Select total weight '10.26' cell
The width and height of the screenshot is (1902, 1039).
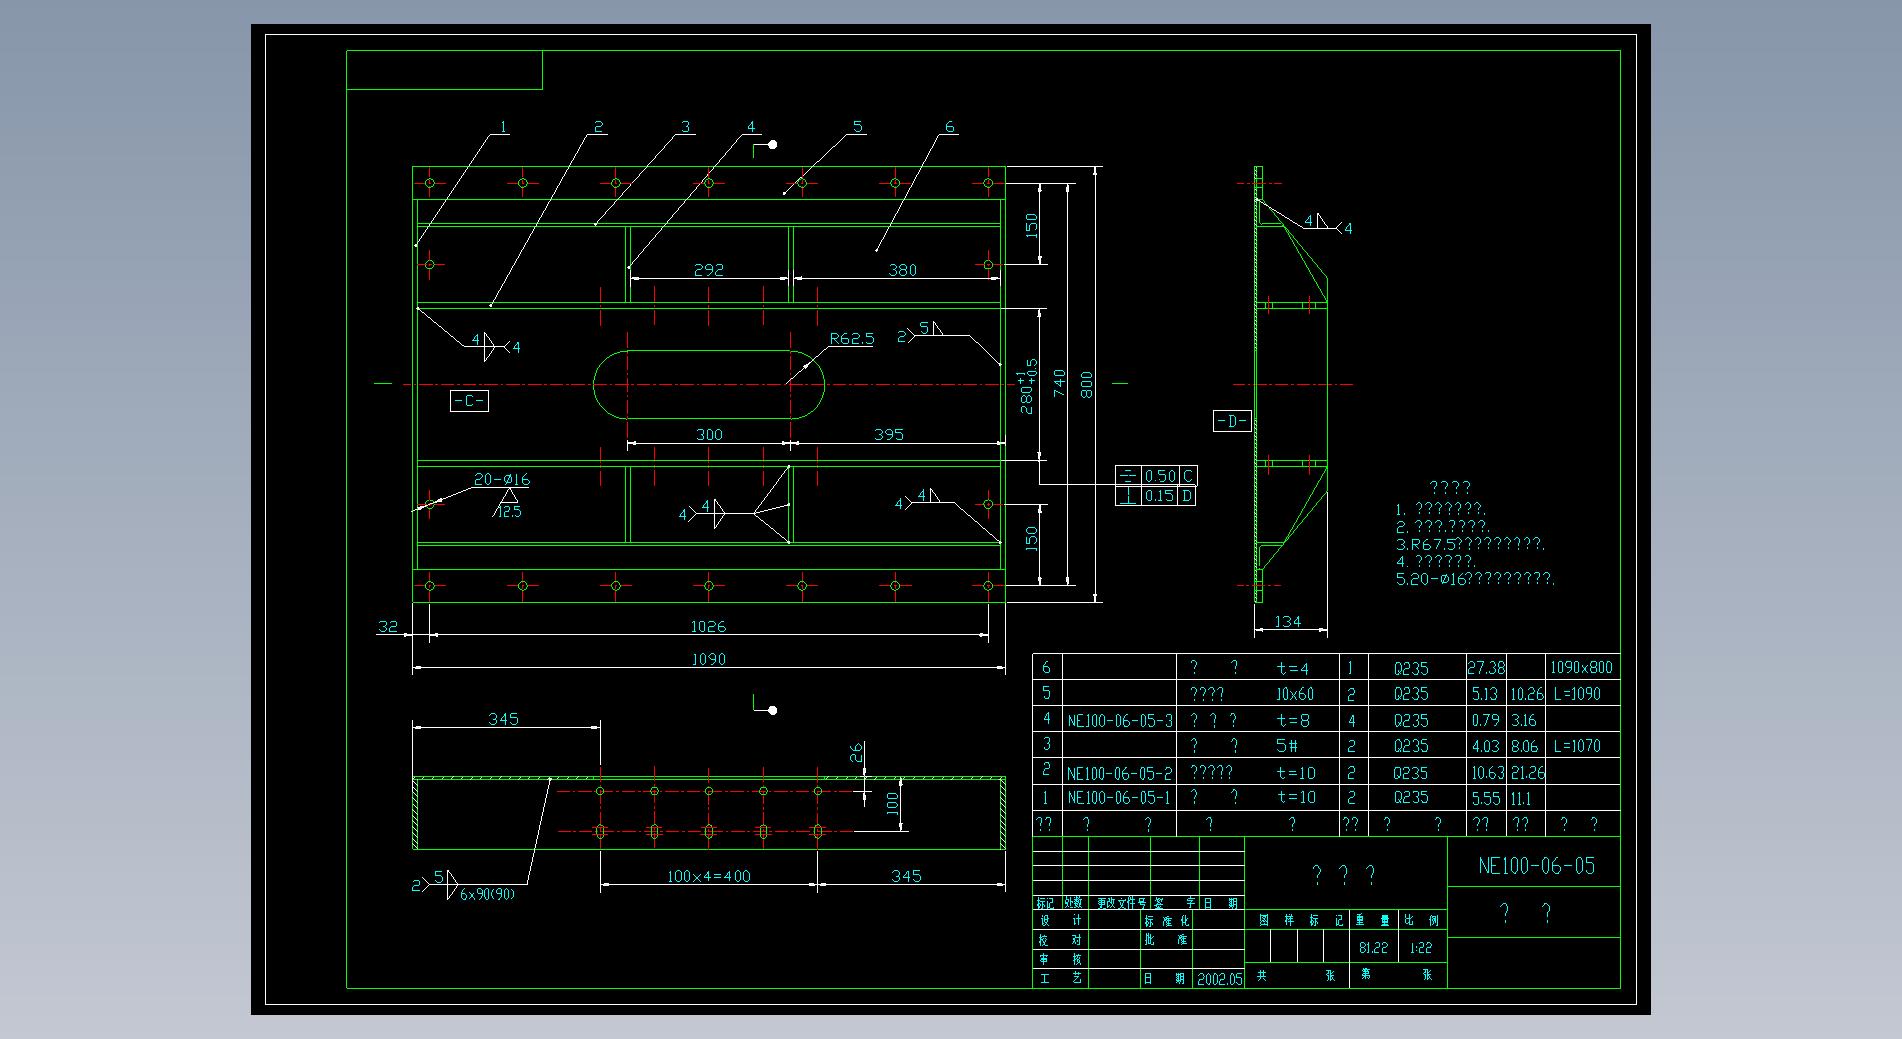(x=1527, y=694)
